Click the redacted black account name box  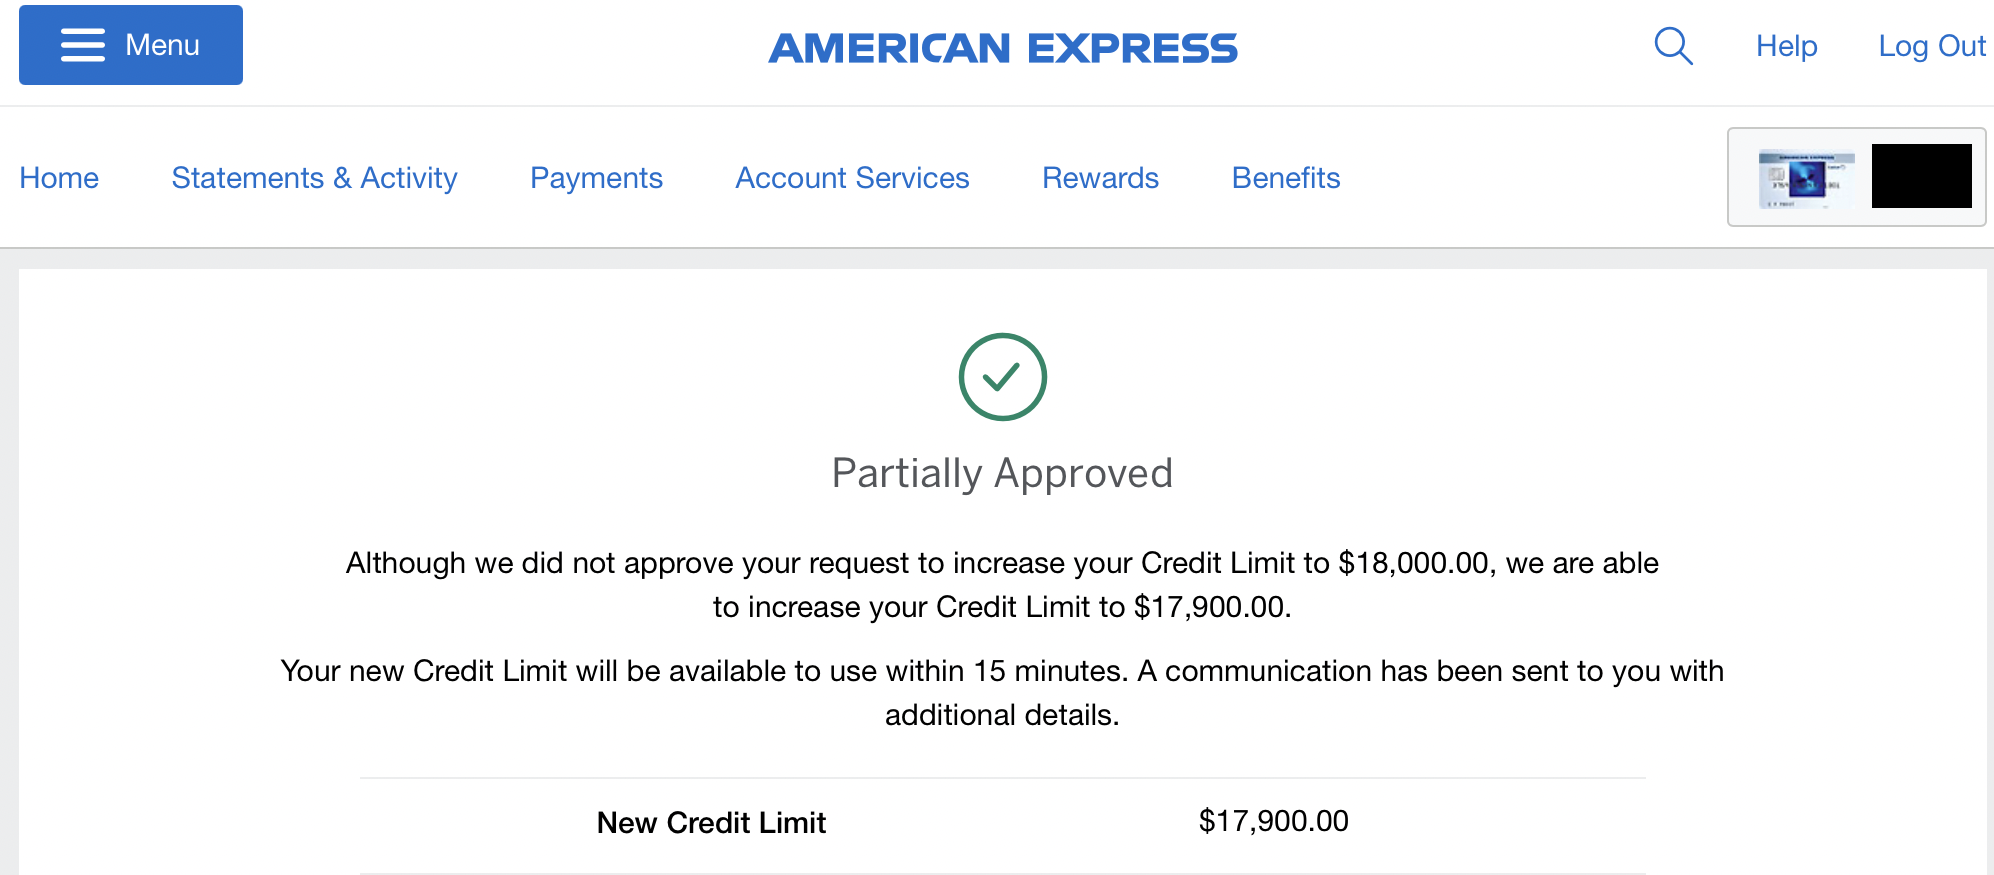pyautogui.click(x=1921, y=176)
